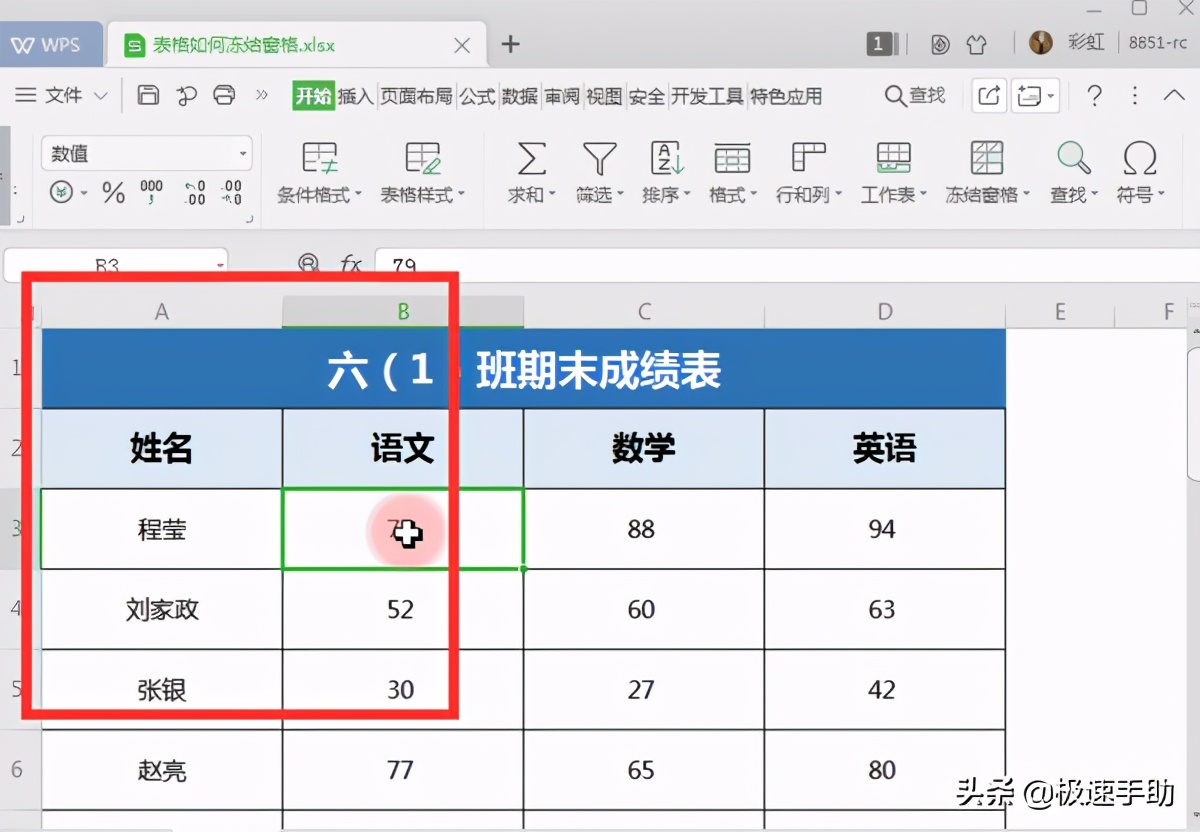Click the 冻结窗格 freeze panes icon
The image size is (1200, 832).
click(987, 158)
